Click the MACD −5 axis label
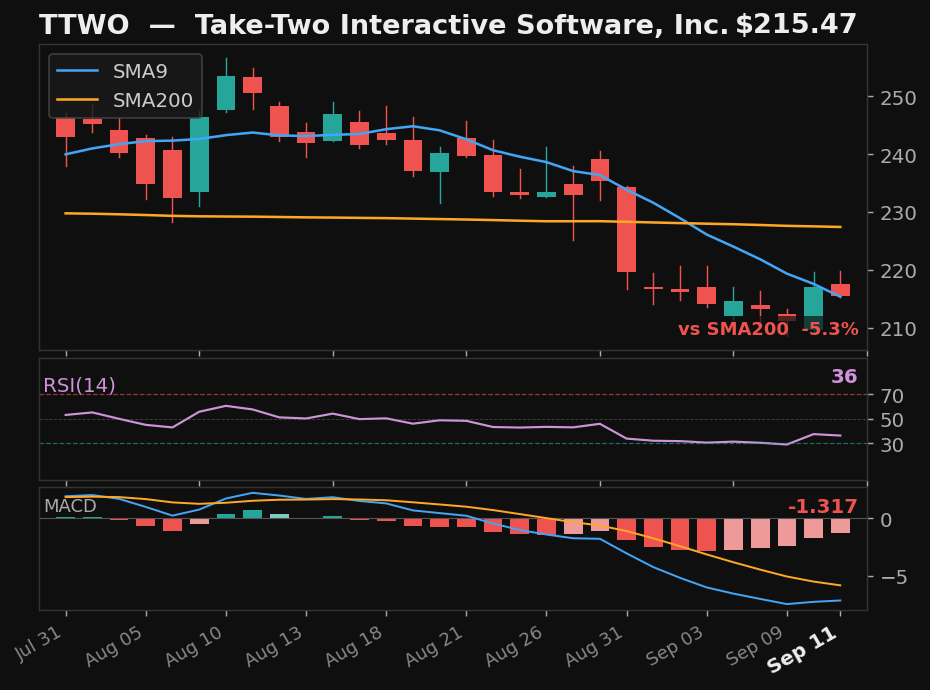The width and height of the screenshot is (930, 690). click(x=893, y=577)
